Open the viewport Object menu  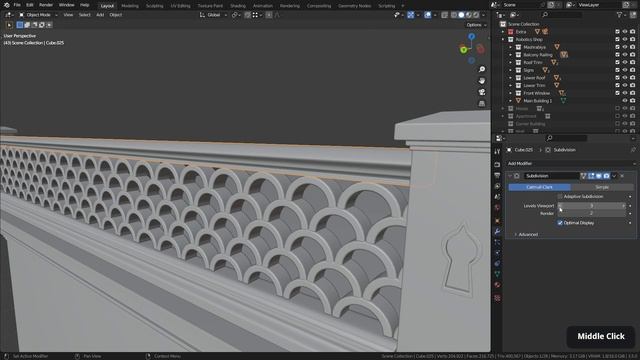tap(116, 15)
